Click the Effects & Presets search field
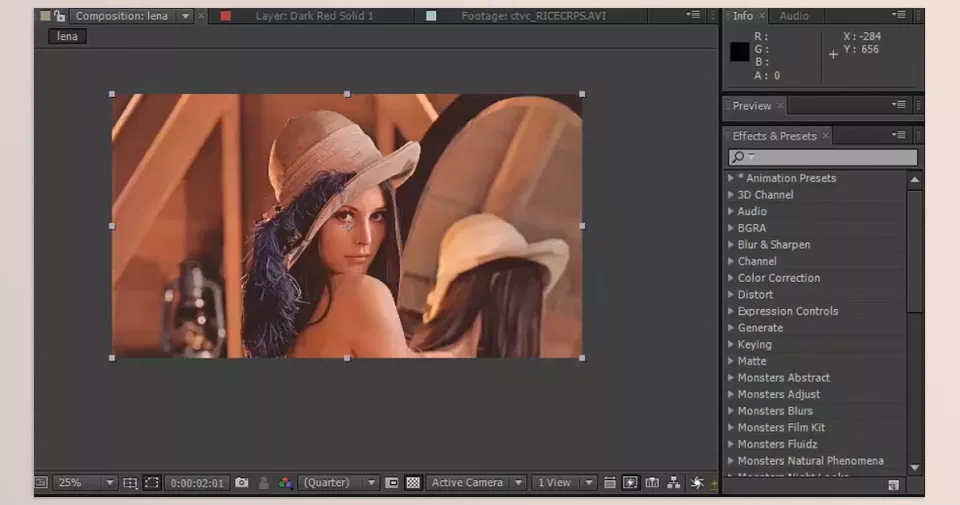Screen dimensions: 960x505 pyautogui.click(x=823, y=157)
